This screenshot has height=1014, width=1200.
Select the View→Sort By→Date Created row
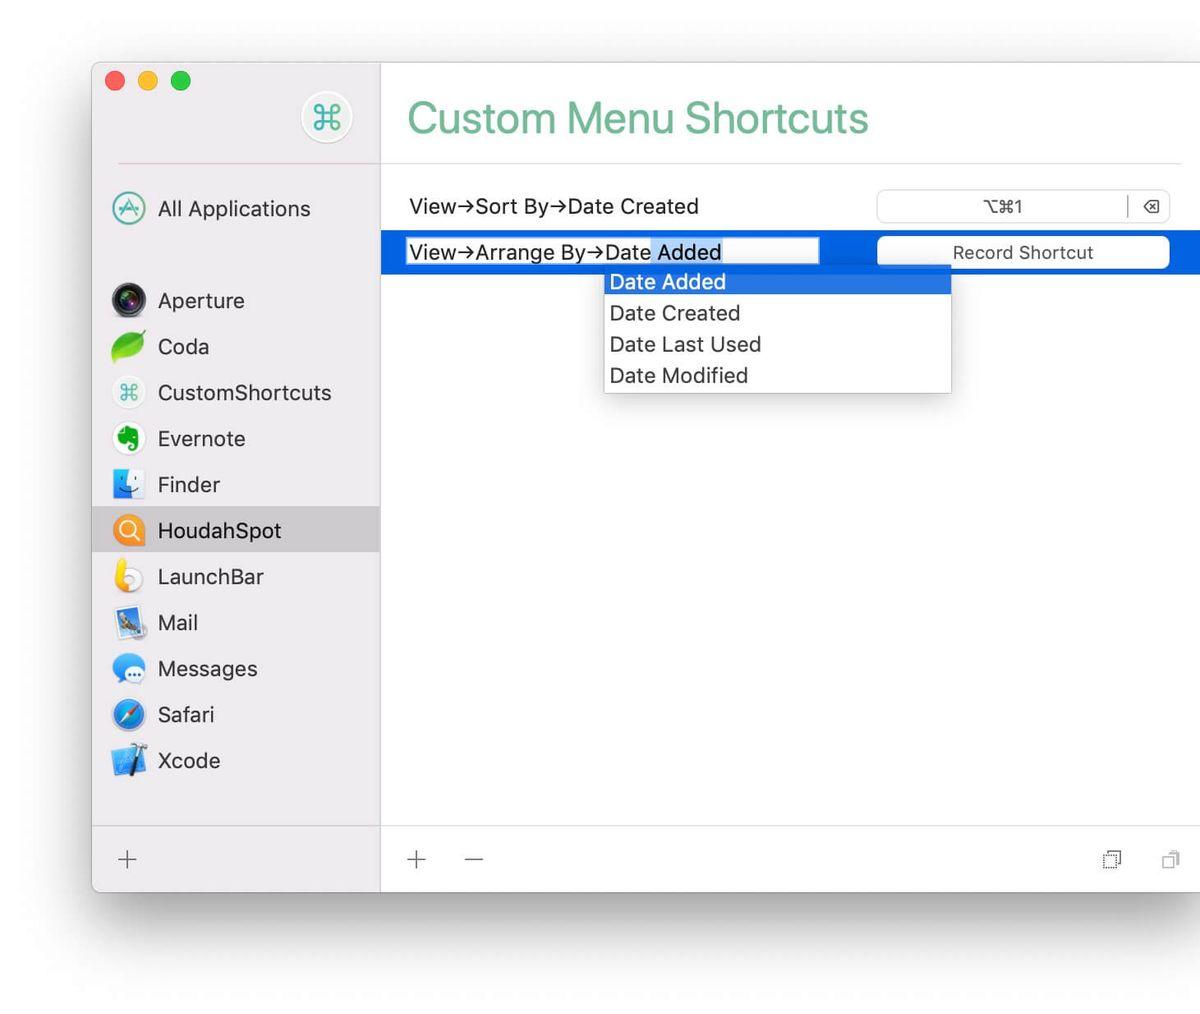790,206
